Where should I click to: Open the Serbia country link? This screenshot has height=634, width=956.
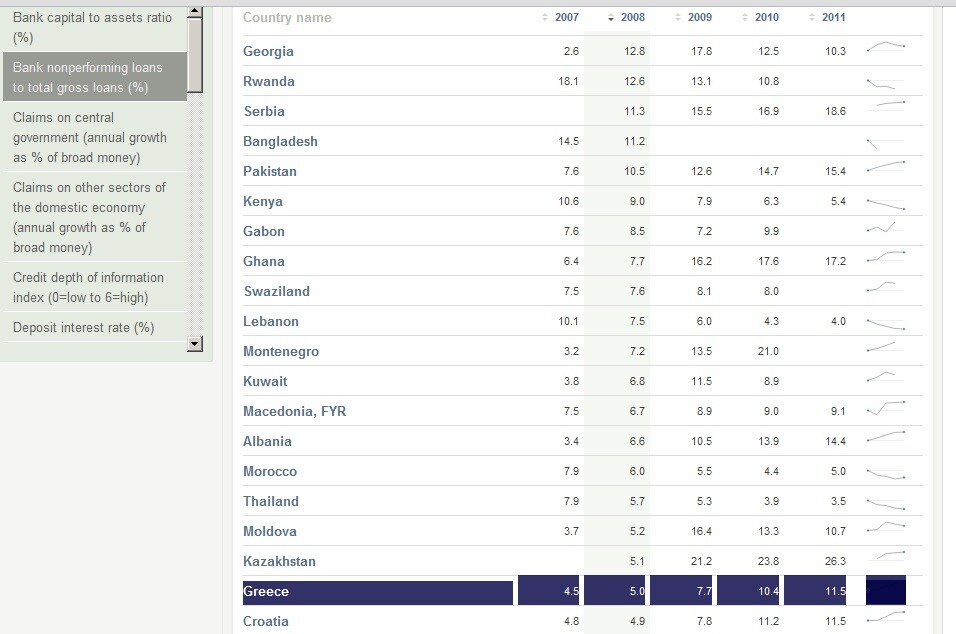click(x=264, y=111)
